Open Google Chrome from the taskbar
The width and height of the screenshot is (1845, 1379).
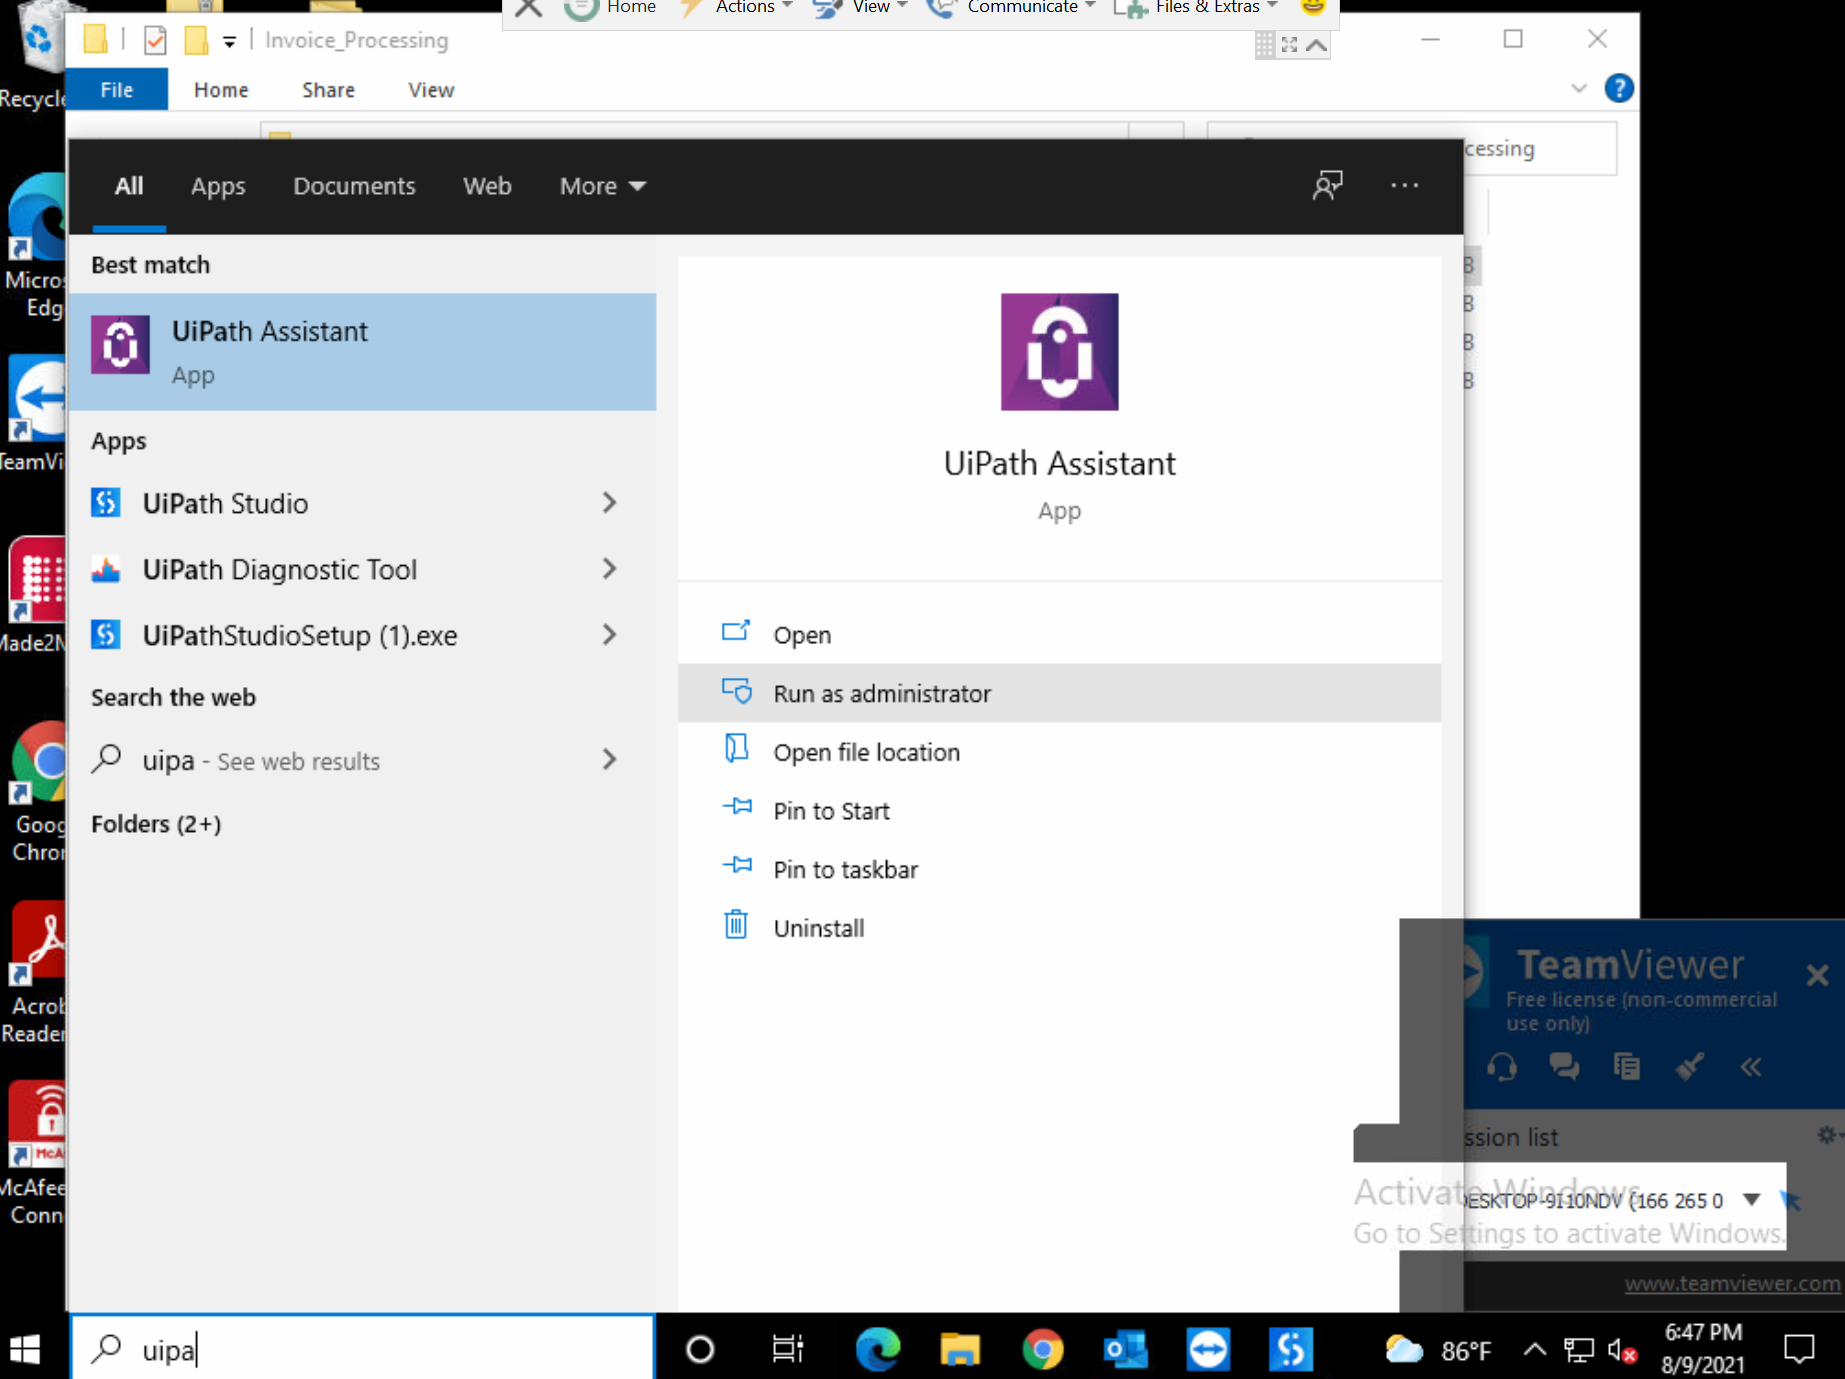click(x=1043, y=1349)
